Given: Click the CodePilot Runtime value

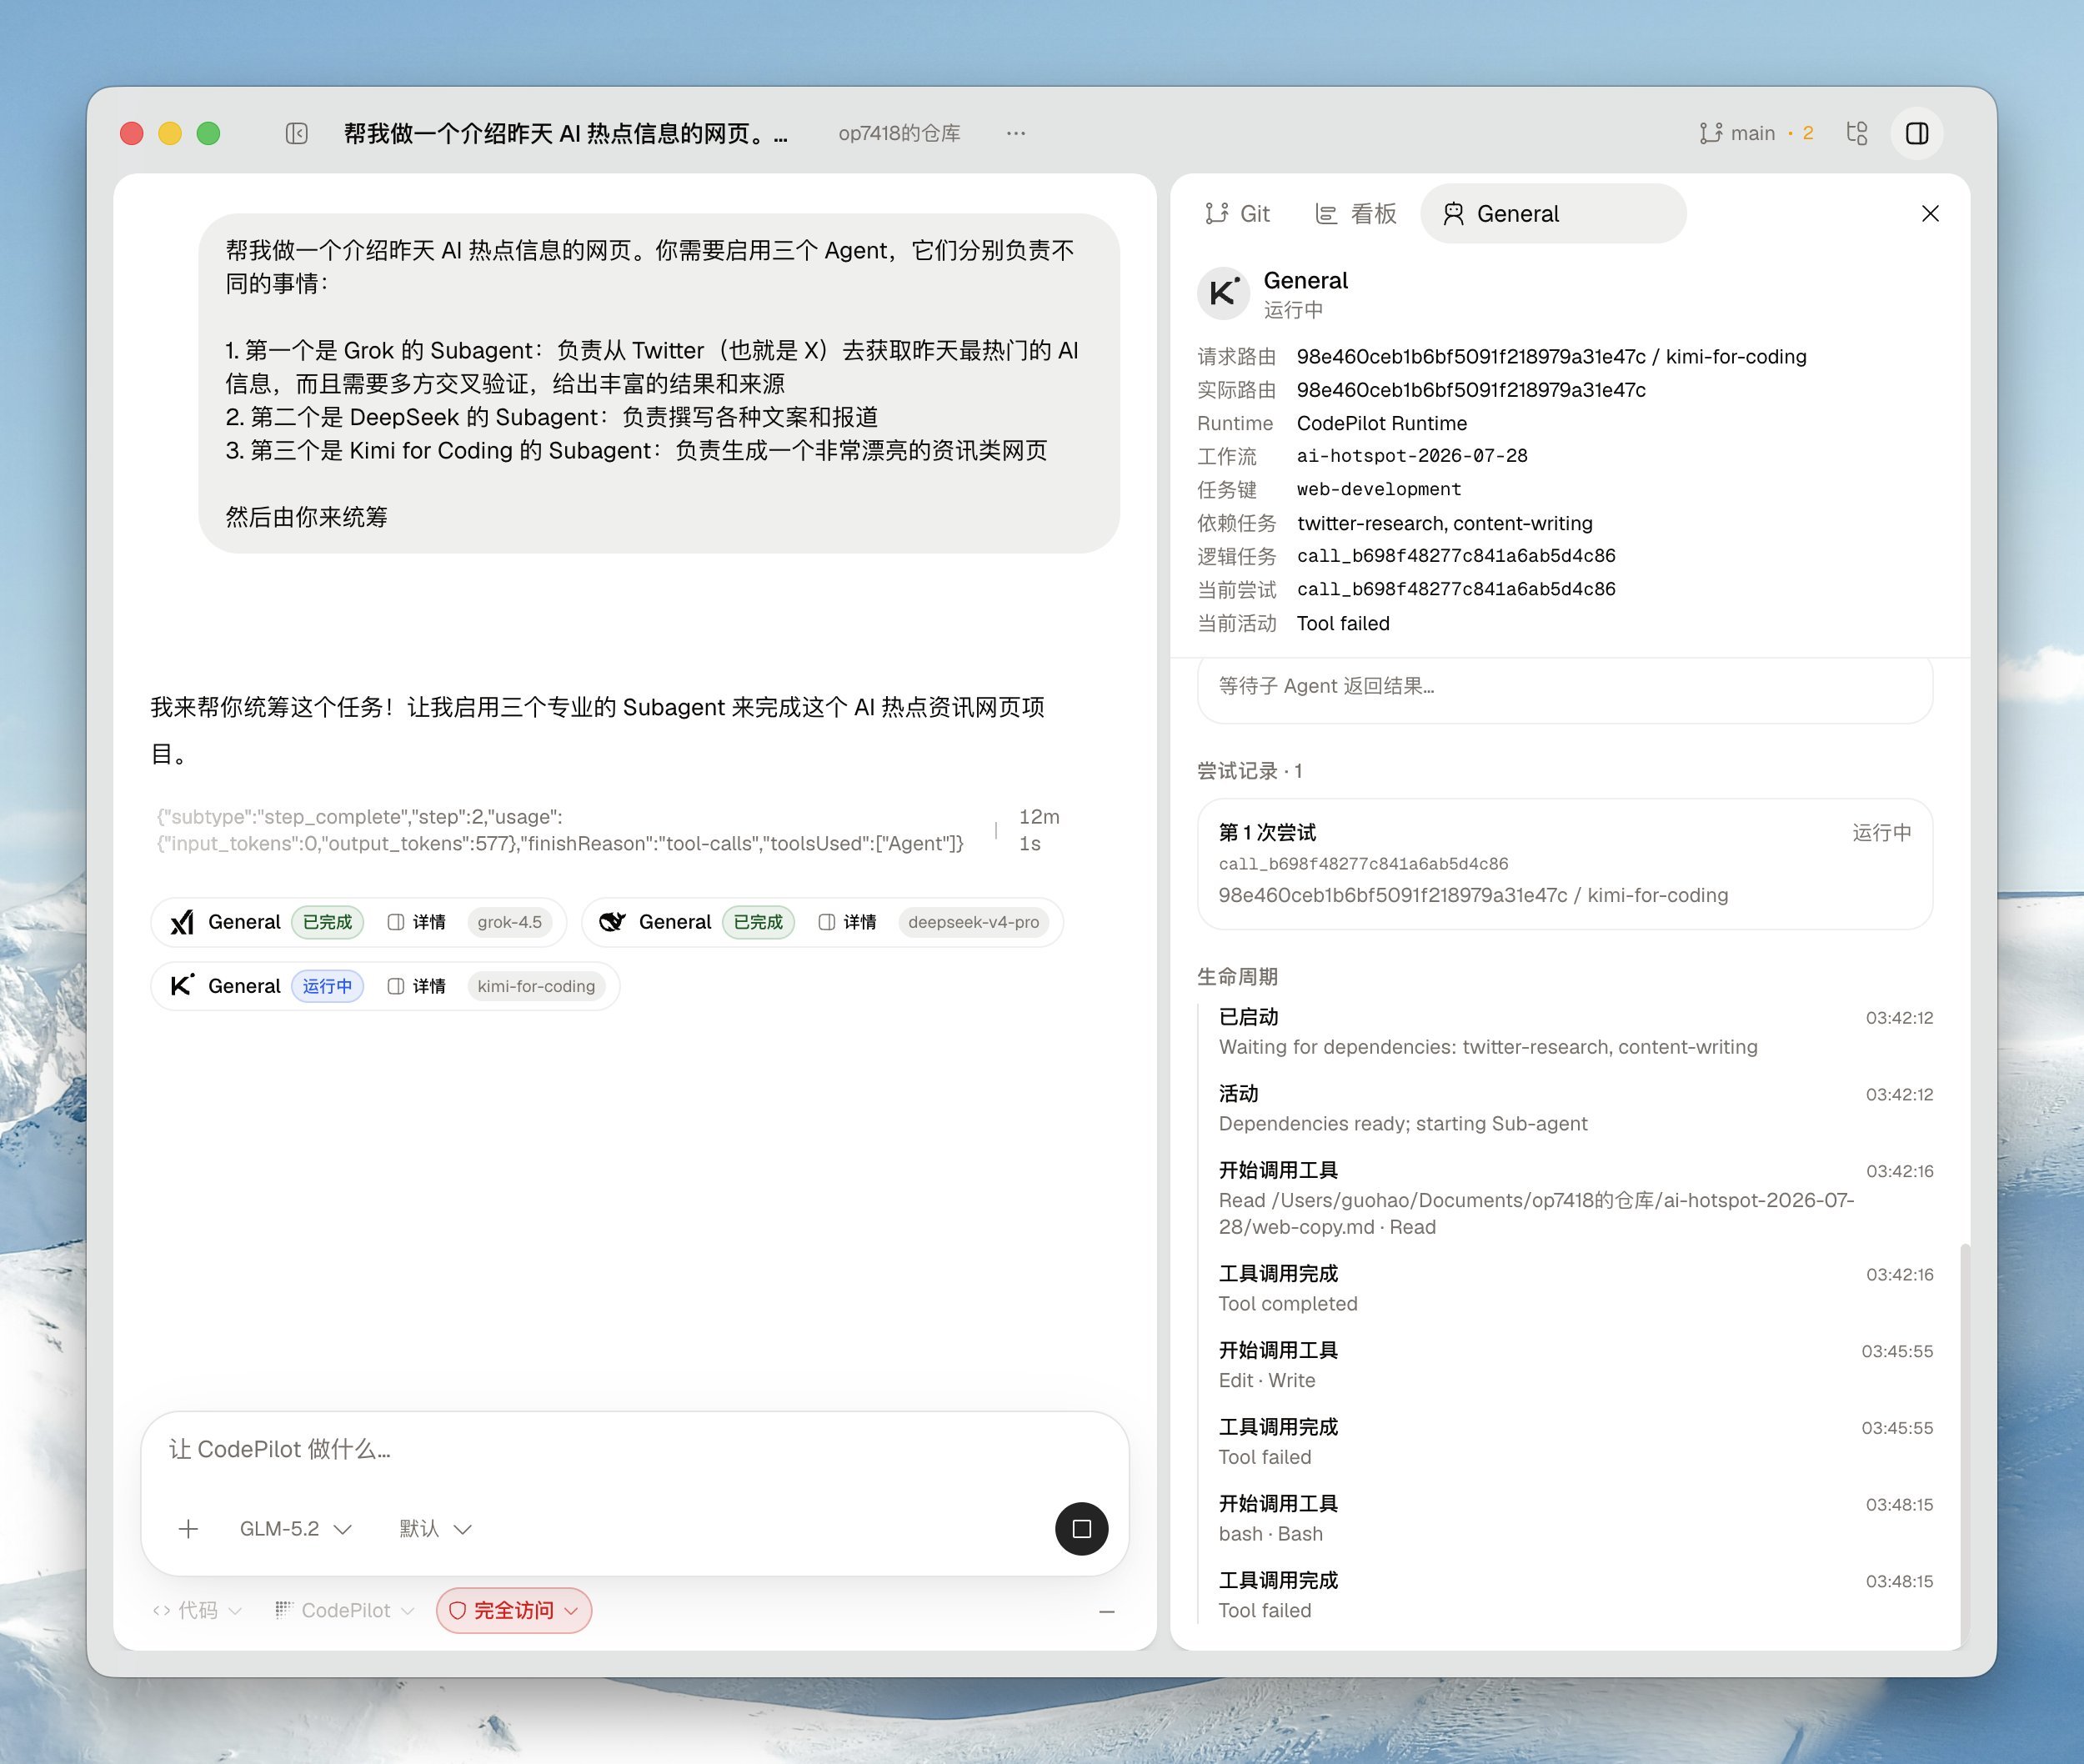Looking at the screenshot, I should pos(1382,423).
